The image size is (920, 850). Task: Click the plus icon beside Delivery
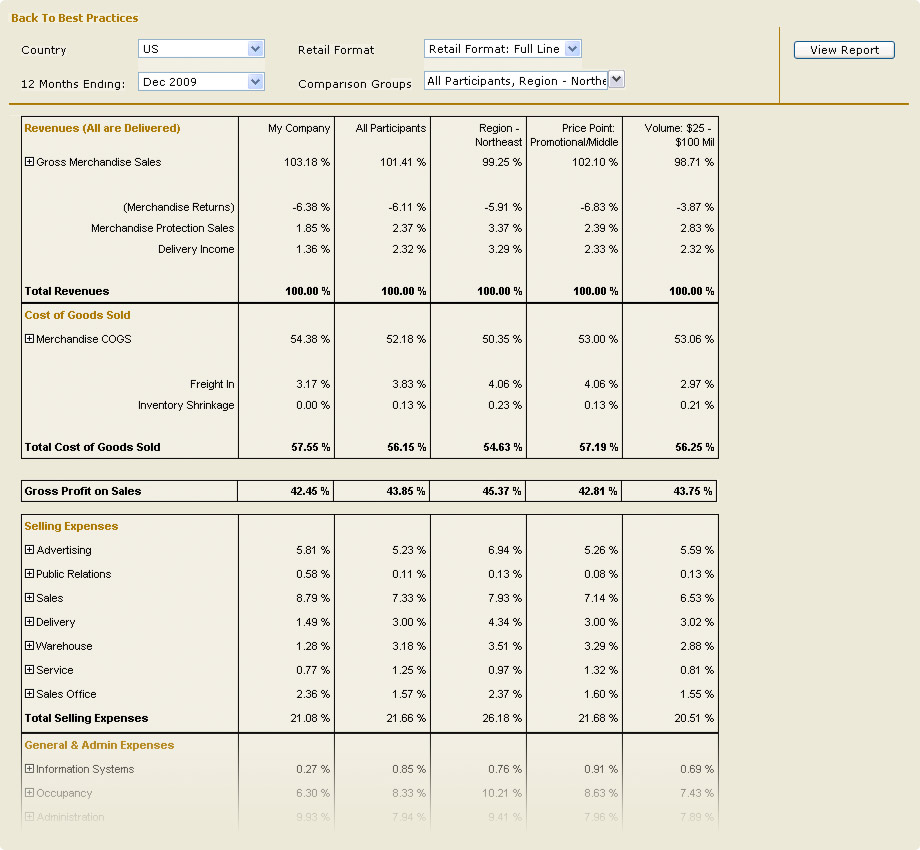[x=30, y=622]
